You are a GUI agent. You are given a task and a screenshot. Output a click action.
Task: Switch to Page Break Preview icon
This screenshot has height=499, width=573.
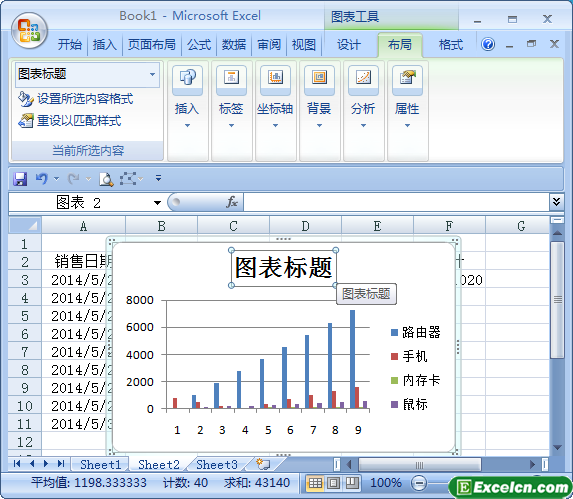tap(352, 483)
